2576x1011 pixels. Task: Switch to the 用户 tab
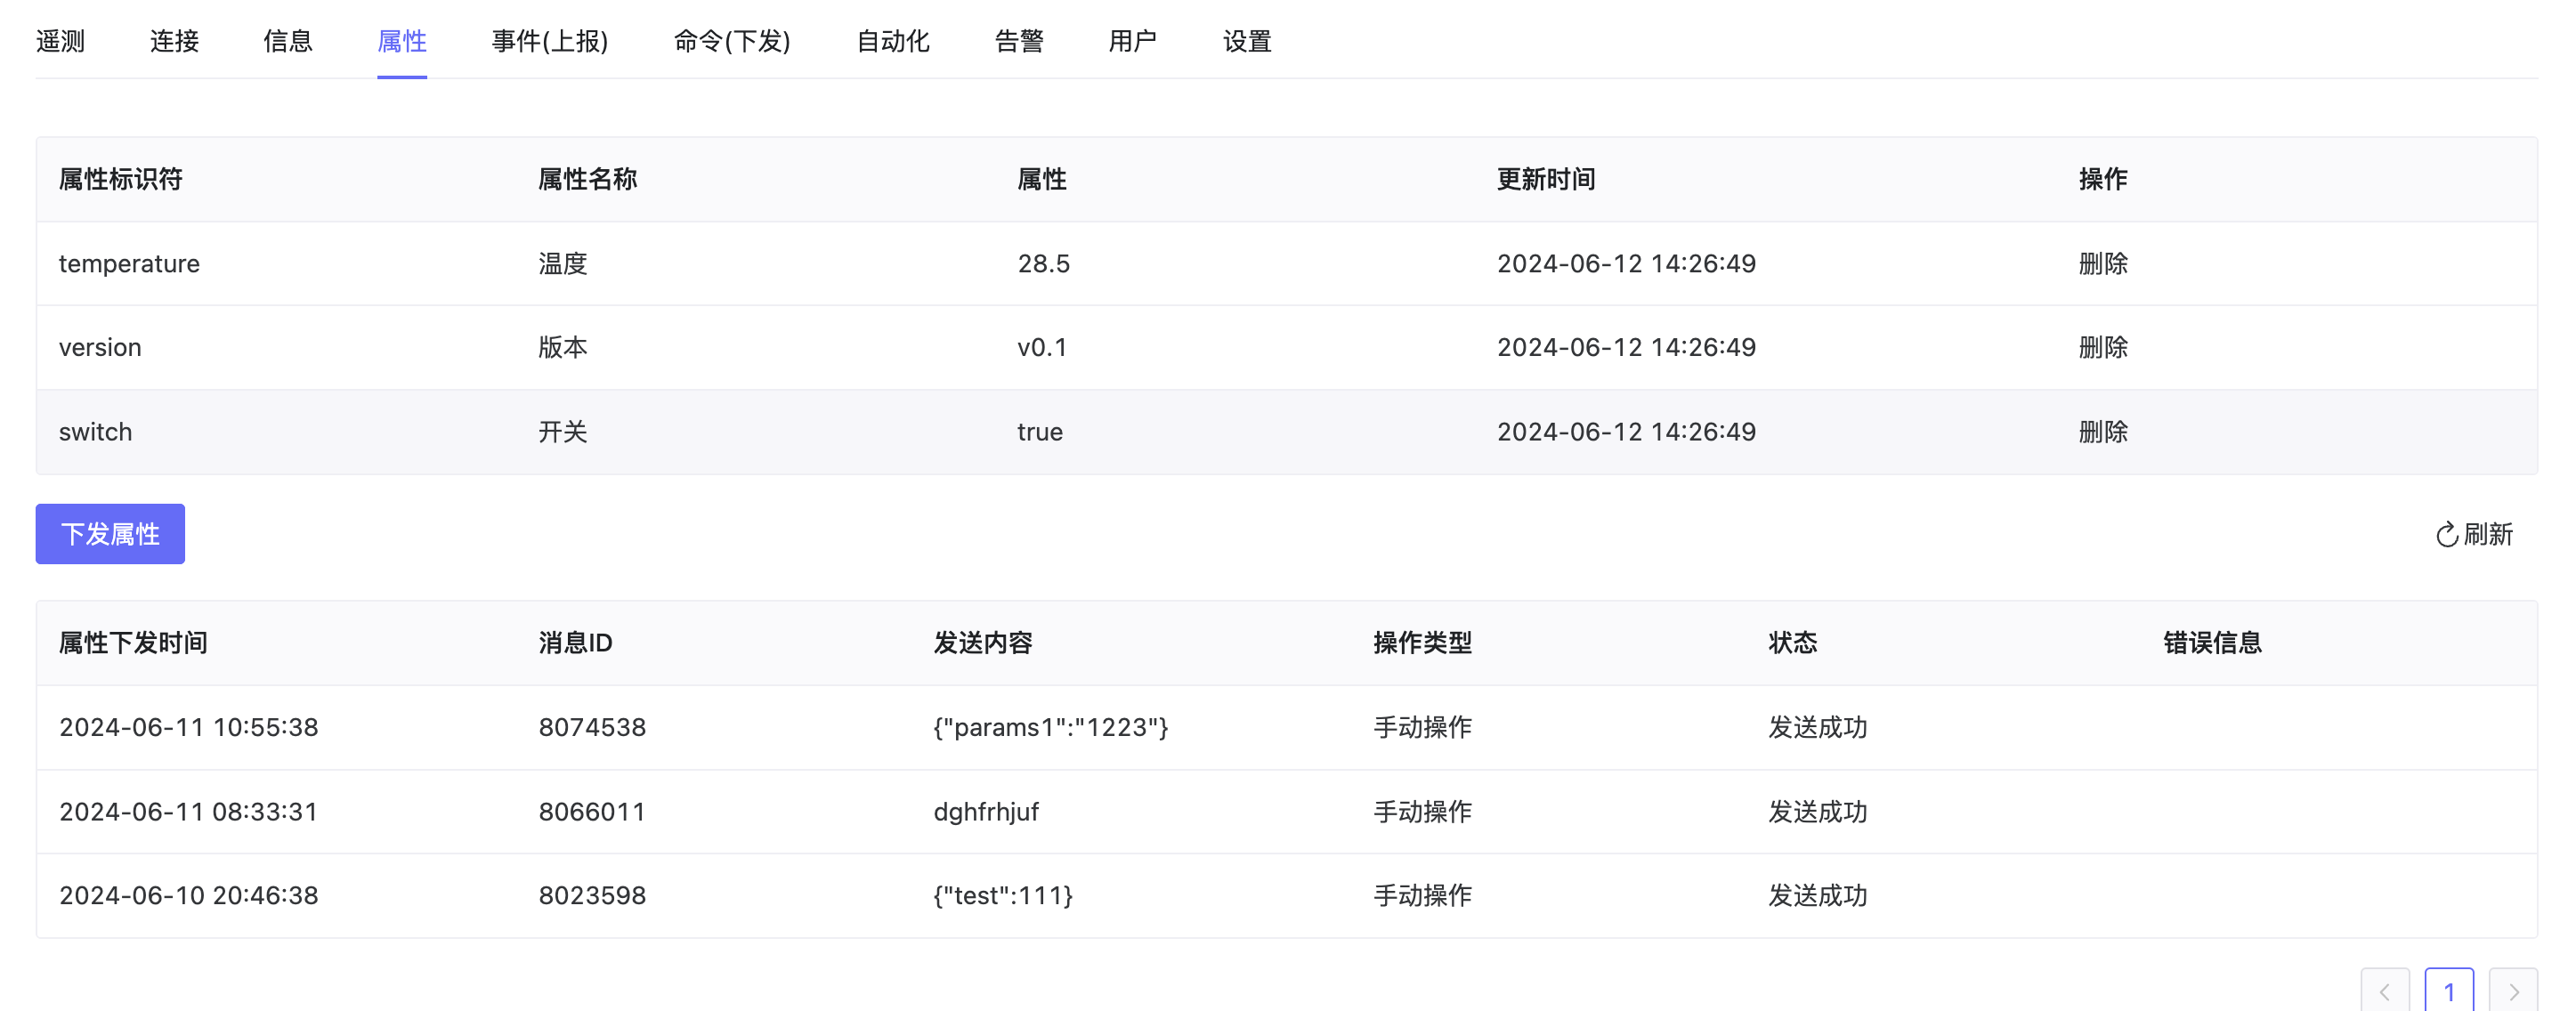[x=1133, y=41]
